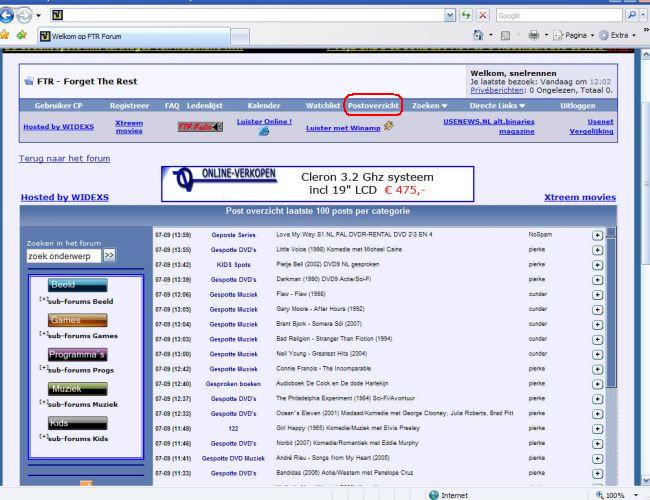Expand the Directe Links dropdown
Viewport: 650px width, 500px height.
[x=497, y=106]
